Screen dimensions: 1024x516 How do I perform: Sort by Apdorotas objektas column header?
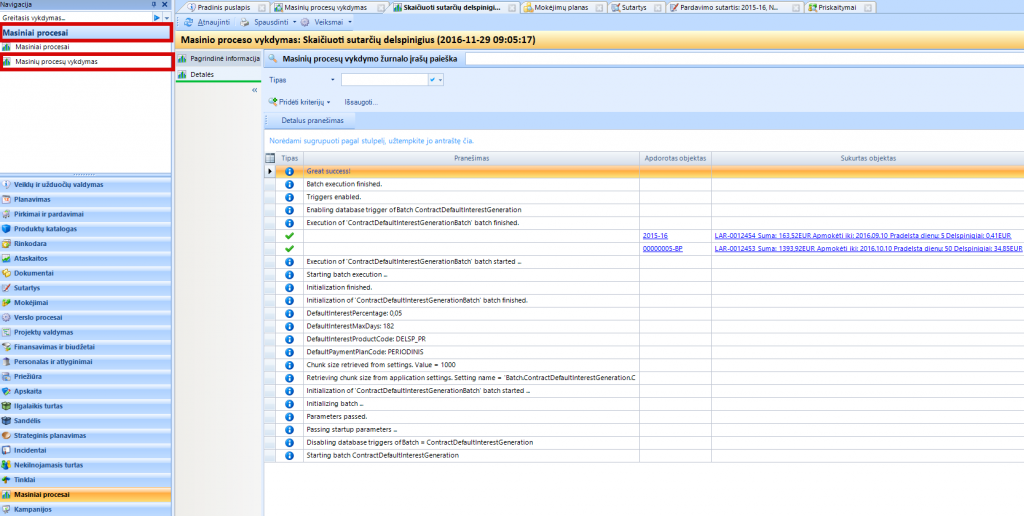[x=675, y=158]
